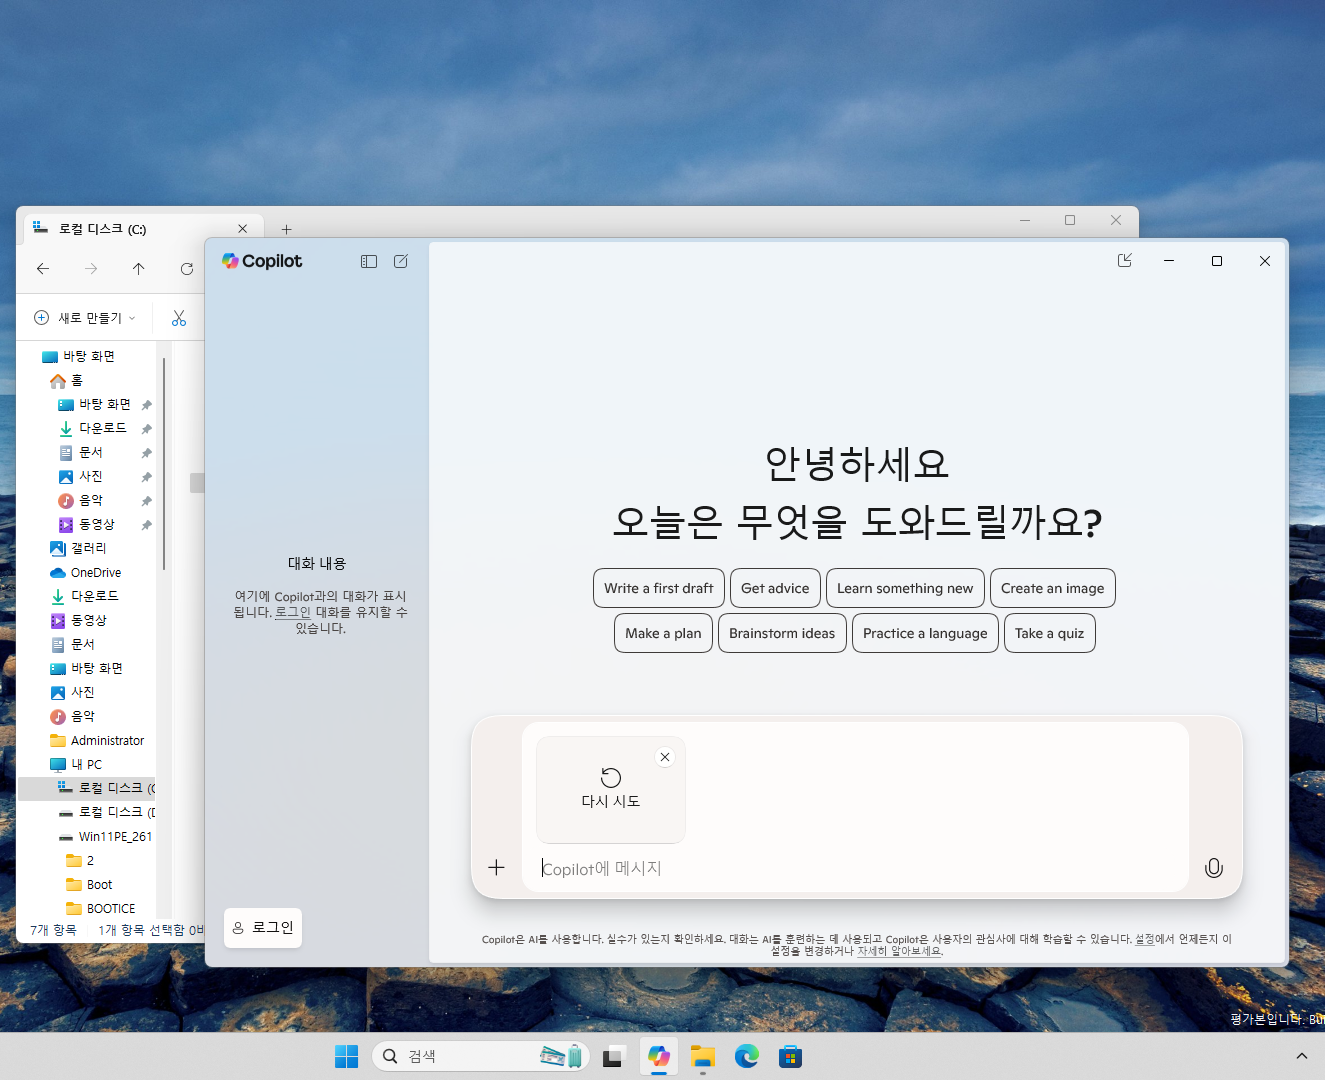Select Practice a language suggestion

(925, 633)
